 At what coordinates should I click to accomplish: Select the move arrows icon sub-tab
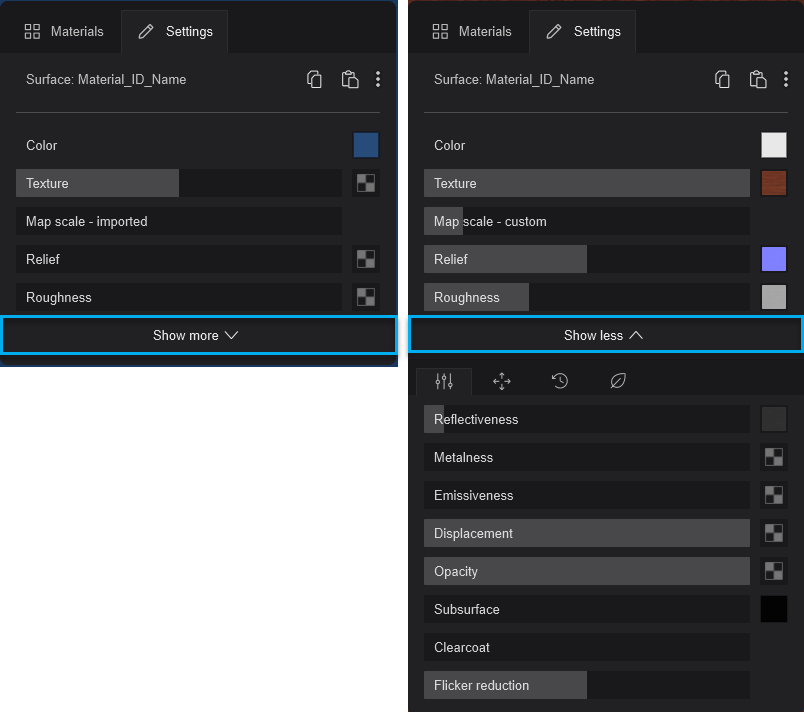tap(502, 381)
